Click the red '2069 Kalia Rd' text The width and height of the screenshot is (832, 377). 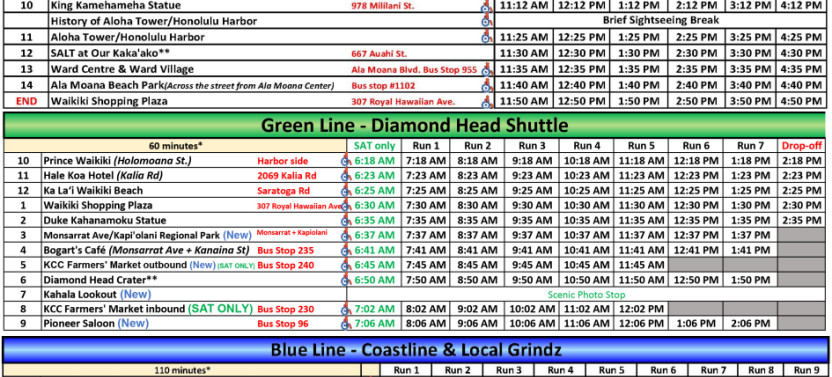tap(287, 176)
